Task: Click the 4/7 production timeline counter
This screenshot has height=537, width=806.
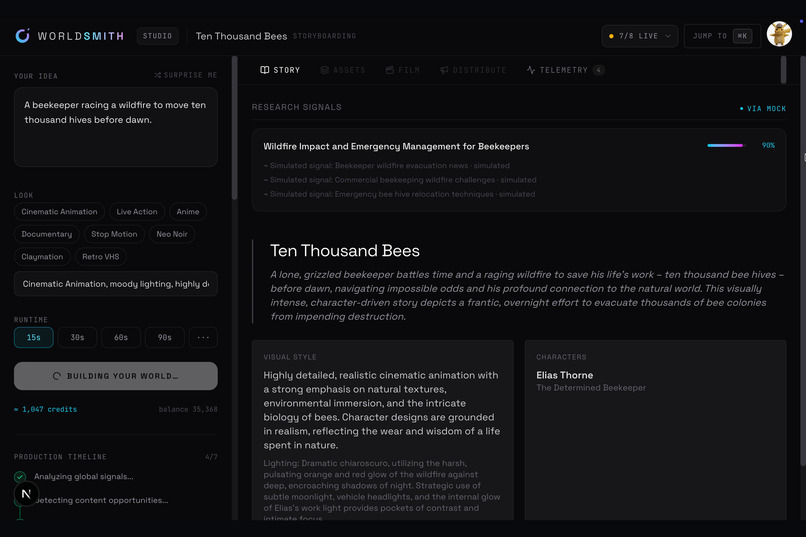Action: click(x=211, y=457)
